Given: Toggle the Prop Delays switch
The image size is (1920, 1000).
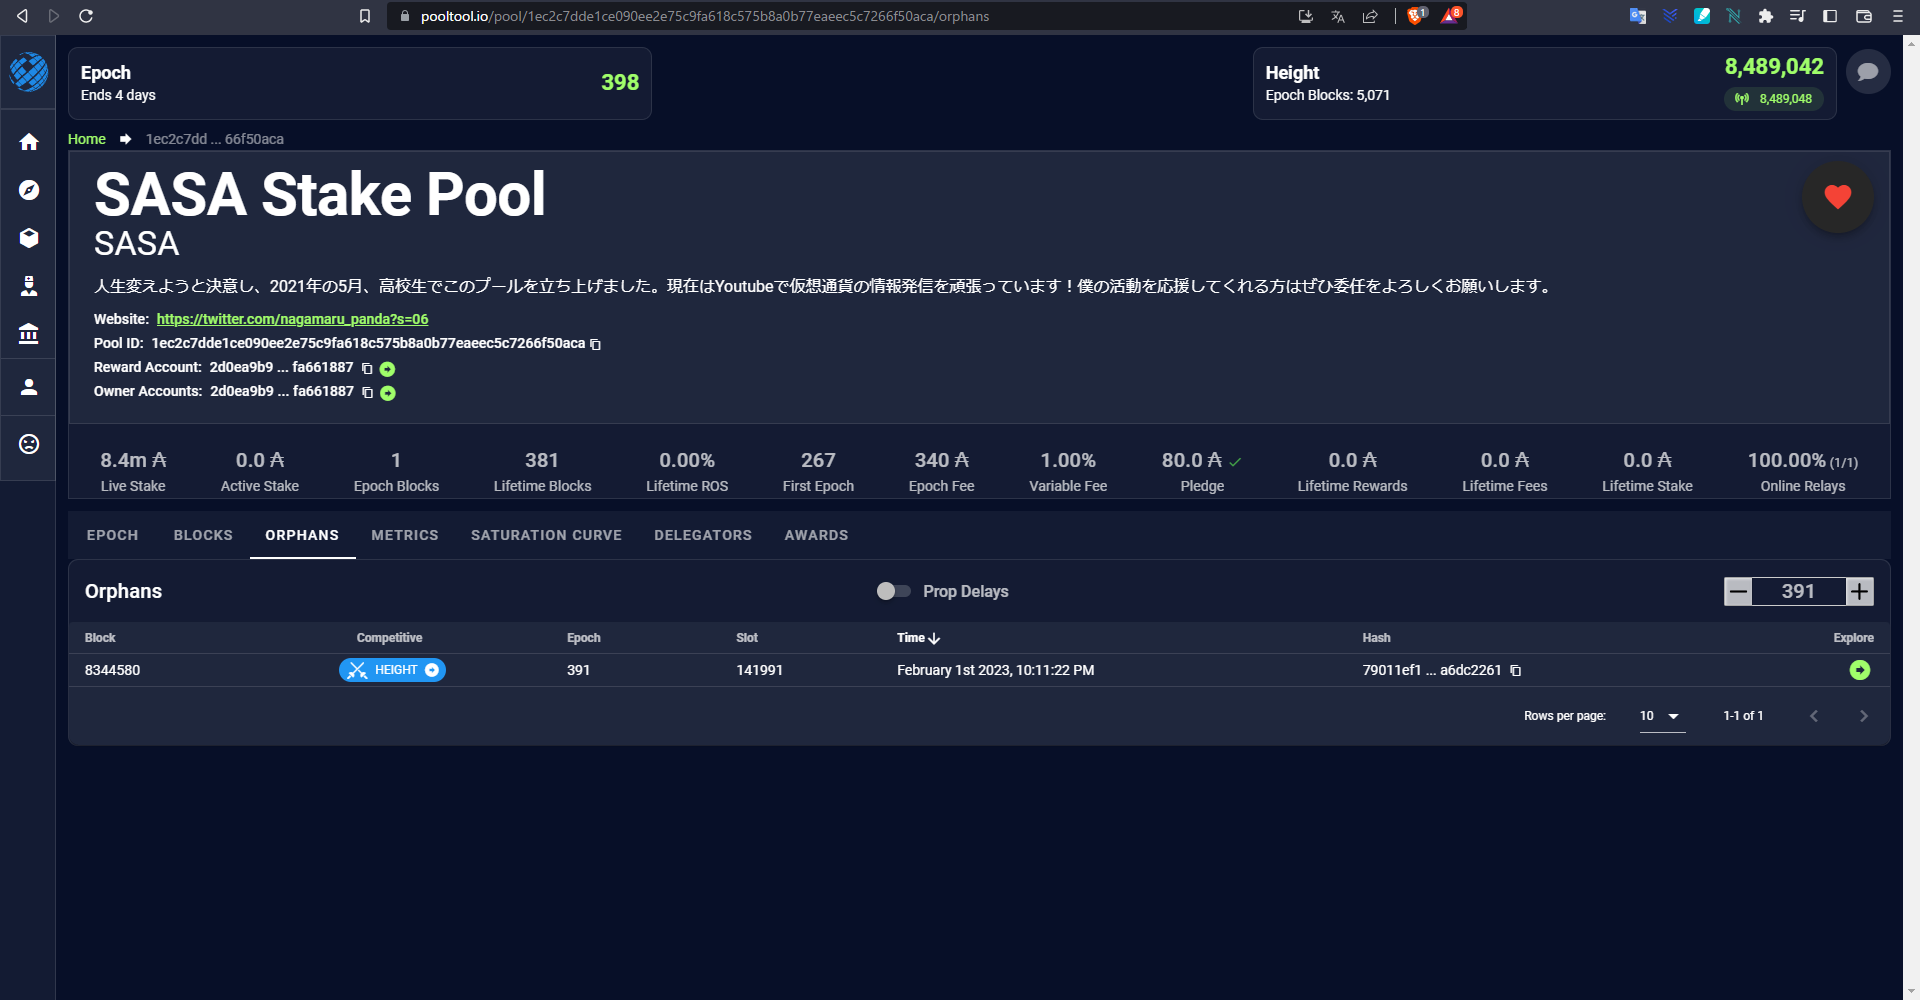Looking at the screenshot, I should 891,591.
